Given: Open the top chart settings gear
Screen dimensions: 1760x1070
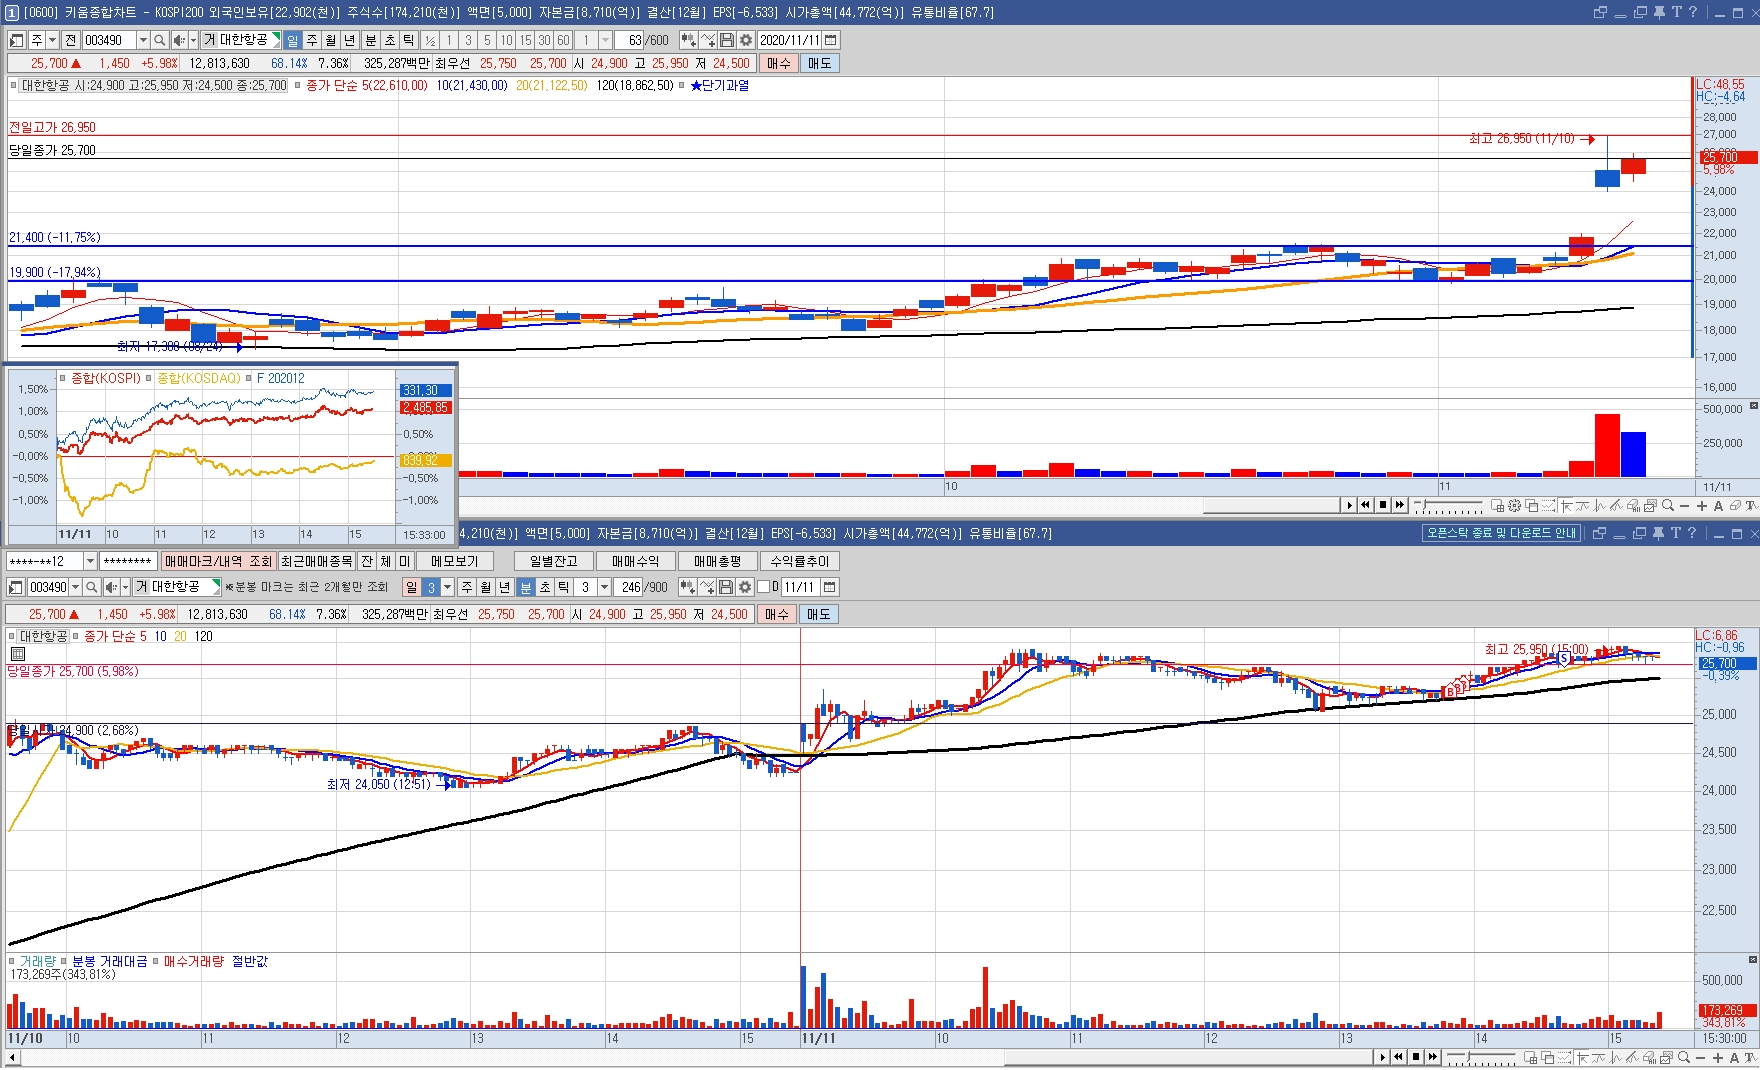Looking at the screenshot, I should pos(745,40).
